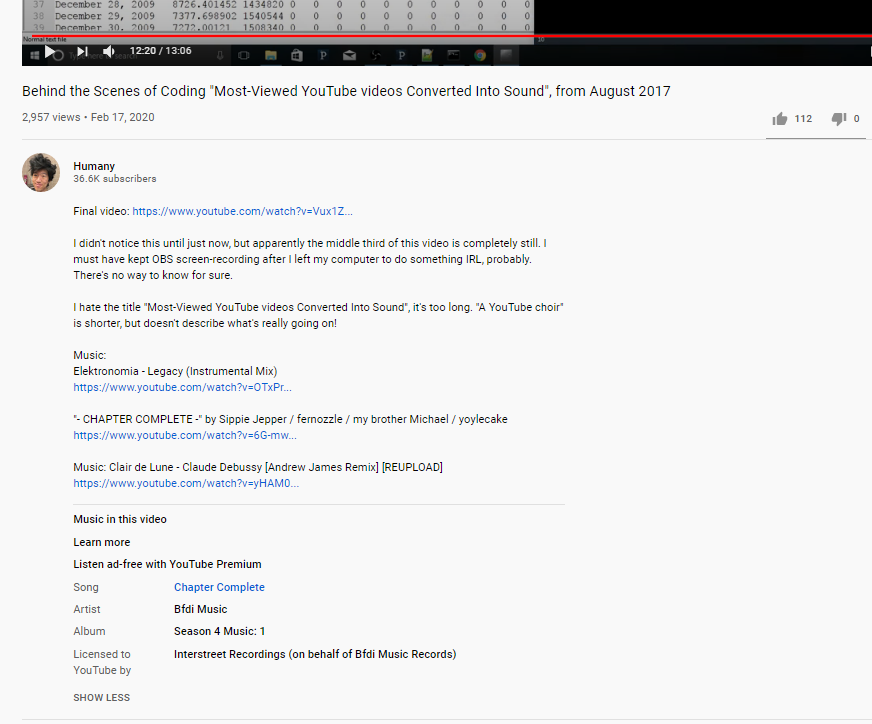Open the Final video link watch?v=Vux1Z
872x724 pixels.
pyautogui.click(x=242, y=211)
